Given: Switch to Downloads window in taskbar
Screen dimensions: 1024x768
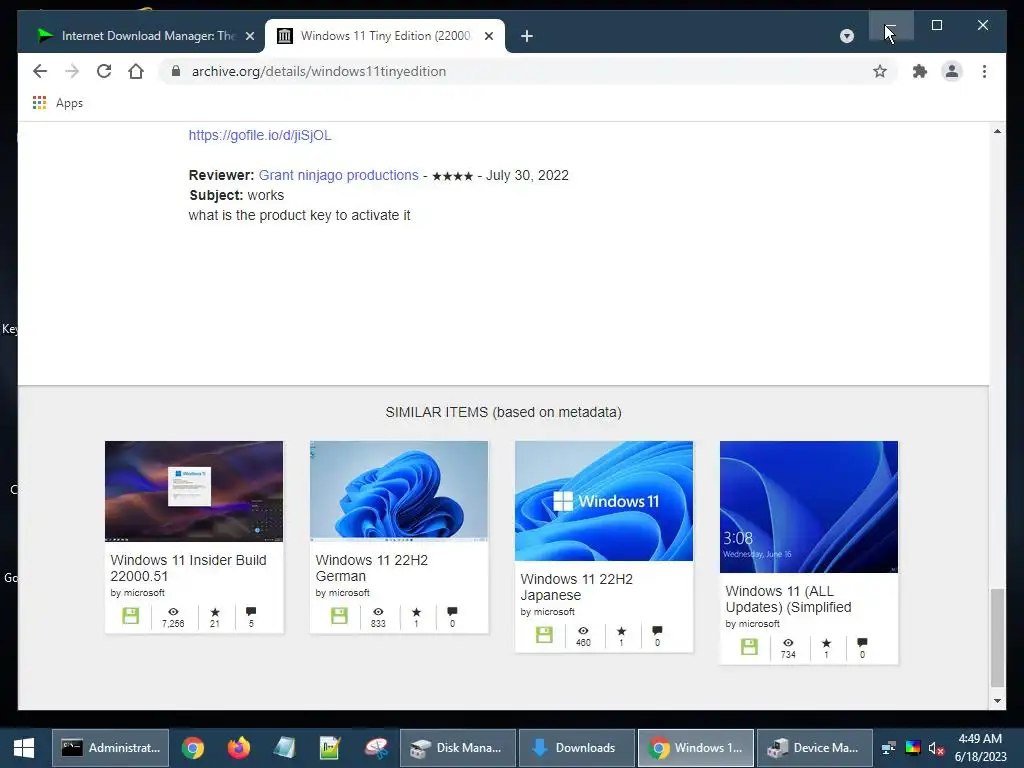Looking at the screenshot, I should (x=577, y=748).
